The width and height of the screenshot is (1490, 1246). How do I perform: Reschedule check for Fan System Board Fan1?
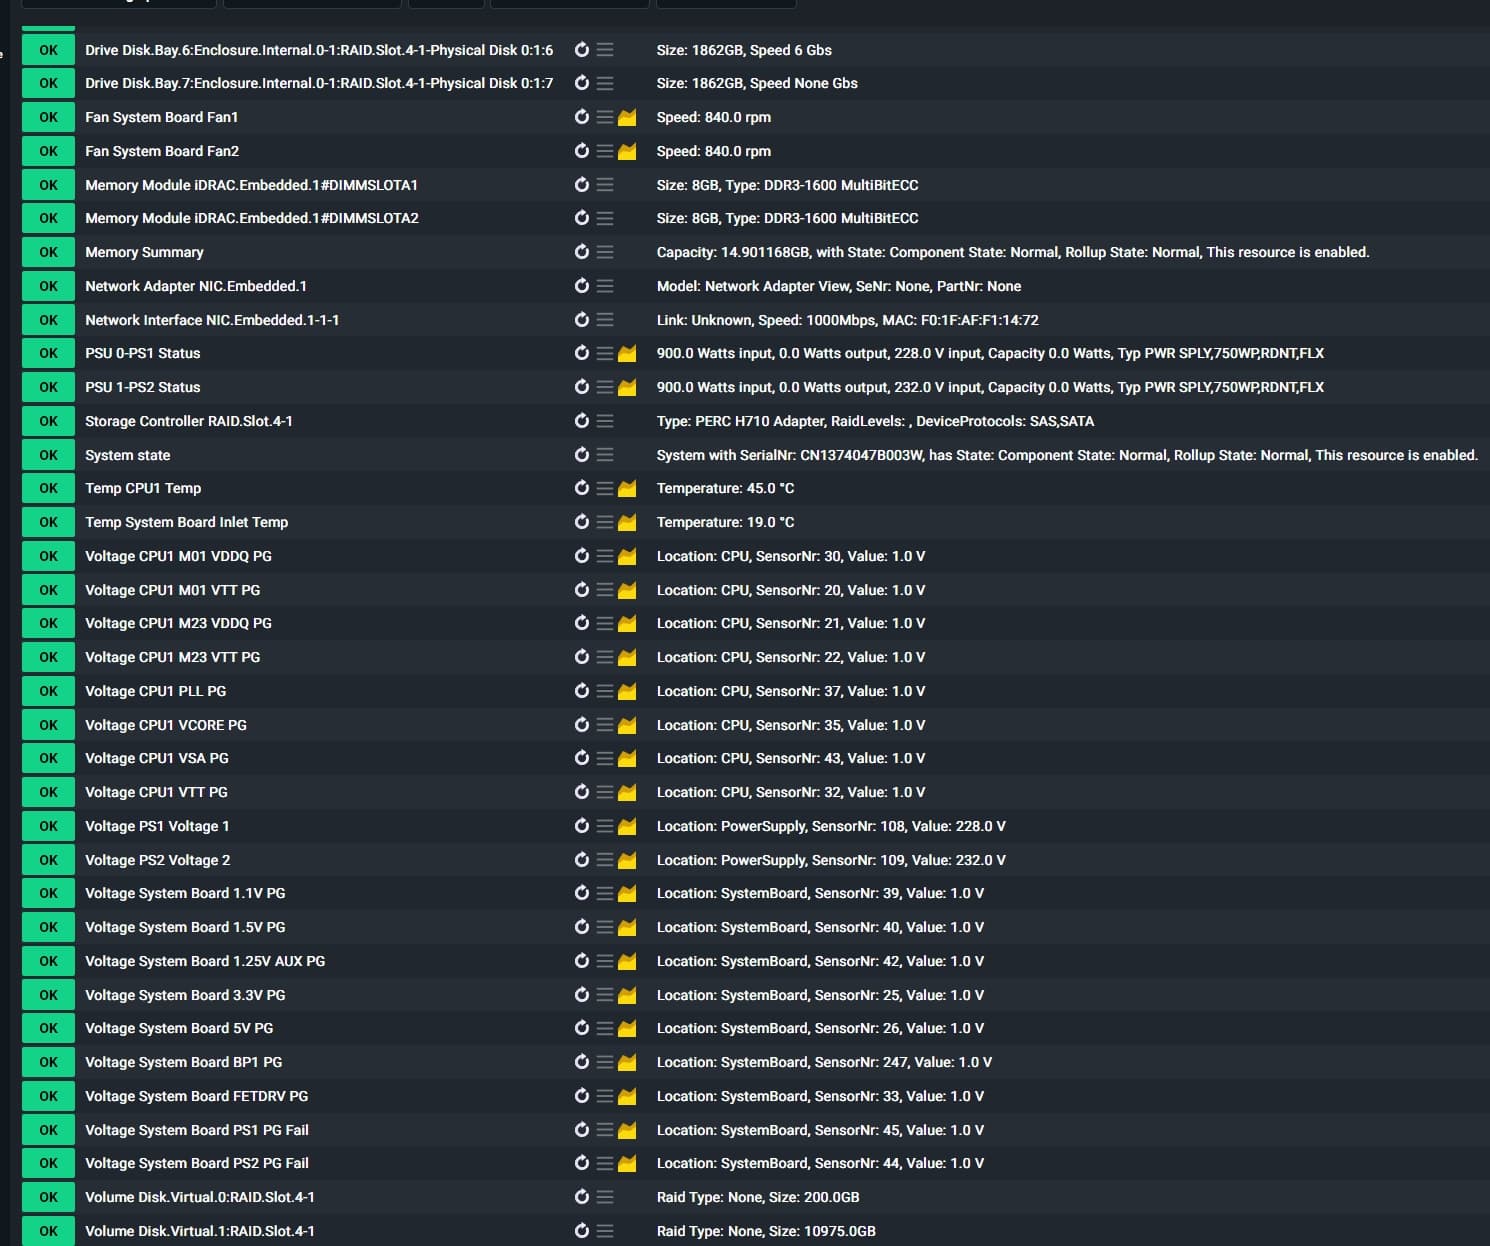coord(581,117)
